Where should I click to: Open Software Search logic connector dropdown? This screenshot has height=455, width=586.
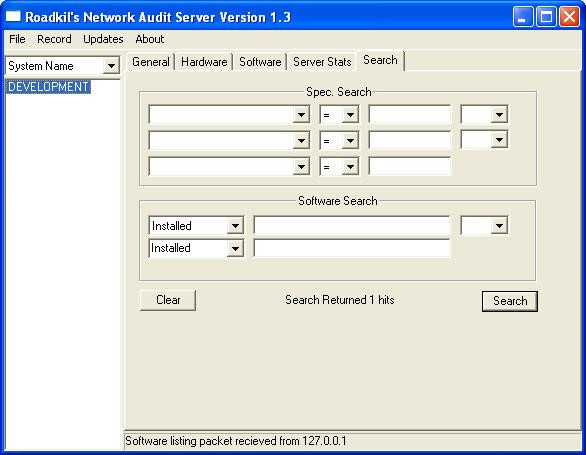pyautogui.click(x=499, y=225)
